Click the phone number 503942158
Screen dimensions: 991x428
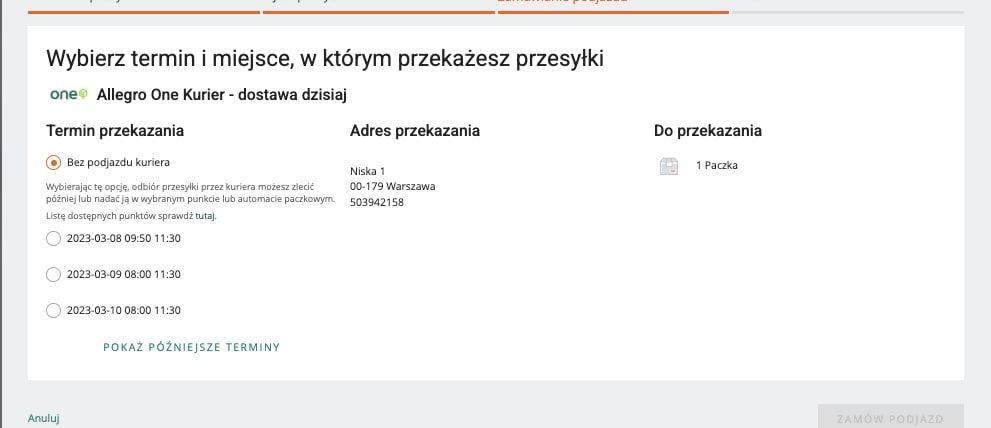[x=377, y=202]
